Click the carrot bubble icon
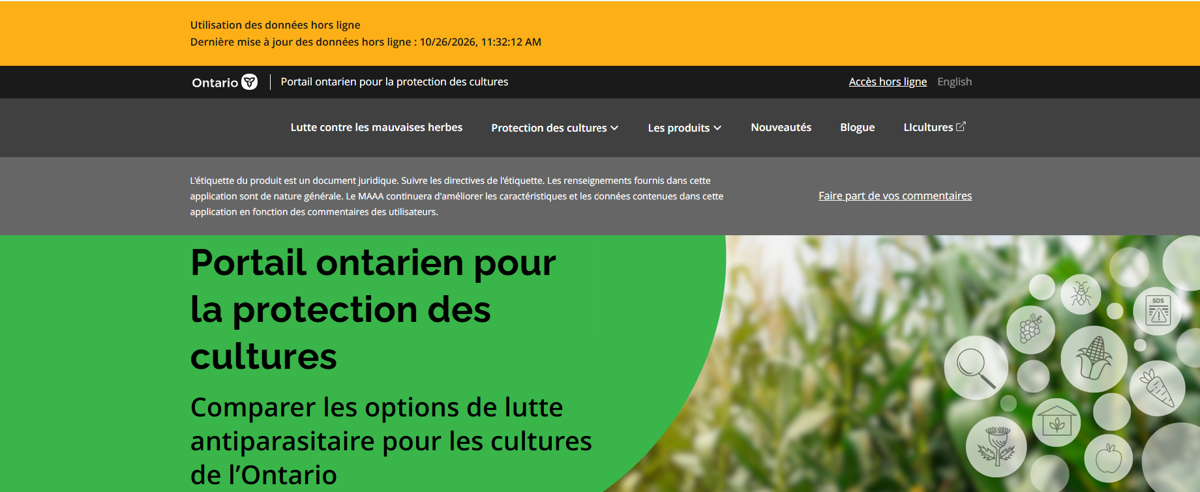 click(x=1158, y=388)
